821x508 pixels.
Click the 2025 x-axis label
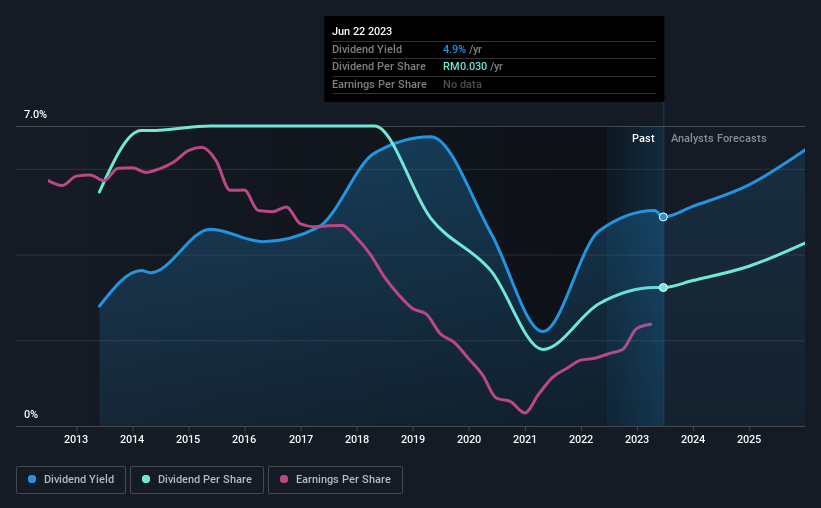(749, 439)
